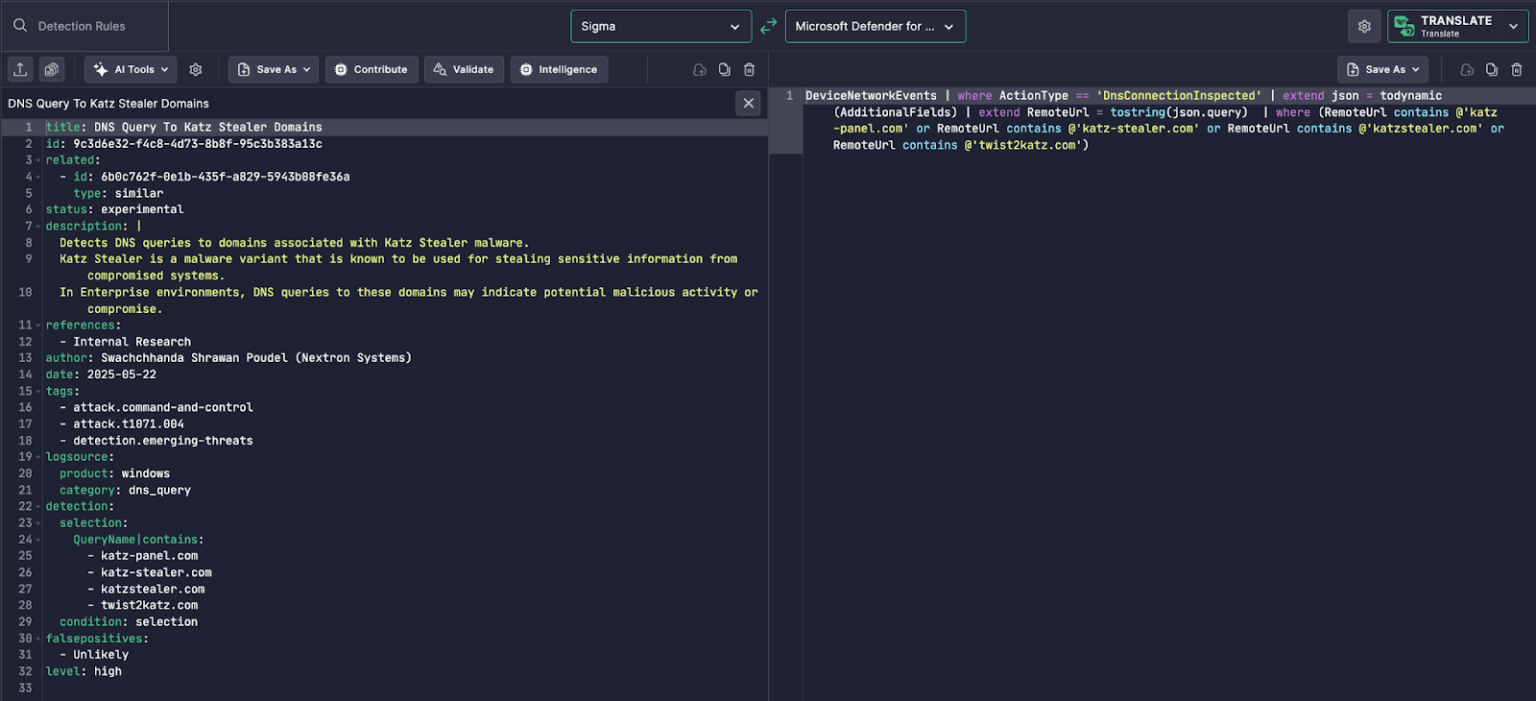The image size is (1536, 701).
Task: Delete the Sigma rule with trash icon
Action: (749, 70)
